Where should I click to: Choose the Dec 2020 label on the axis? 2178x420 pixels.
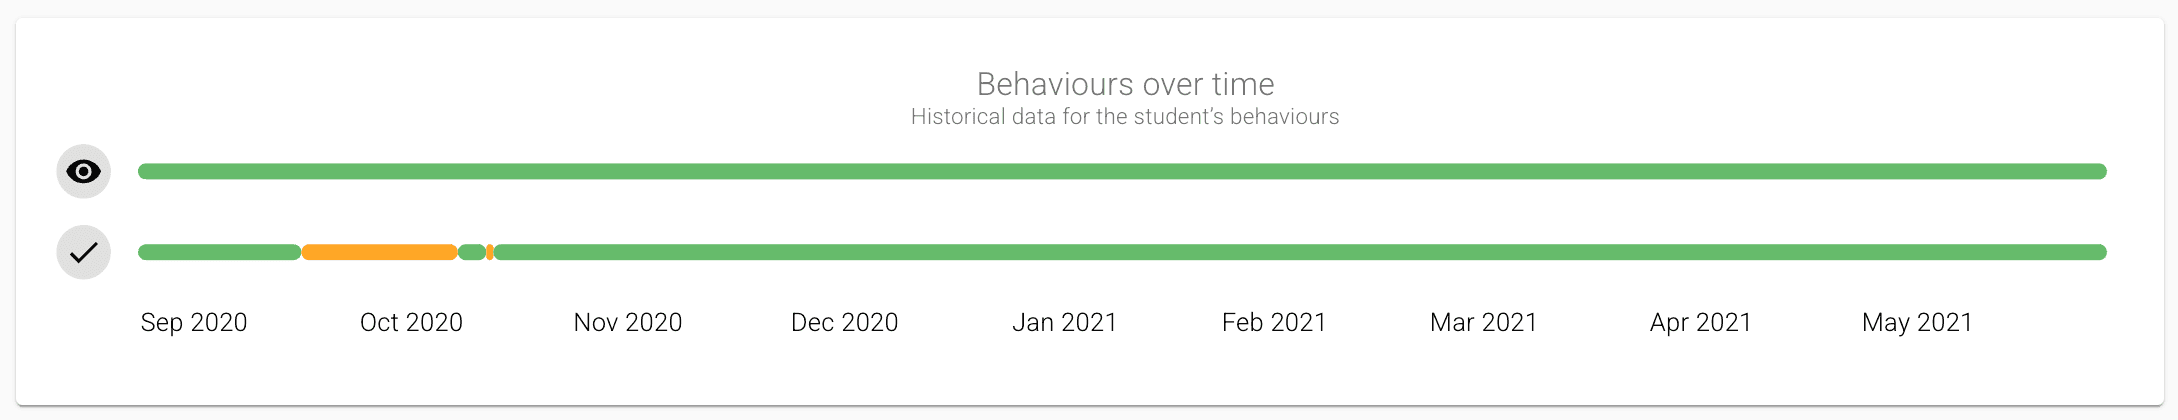point(845,323)
